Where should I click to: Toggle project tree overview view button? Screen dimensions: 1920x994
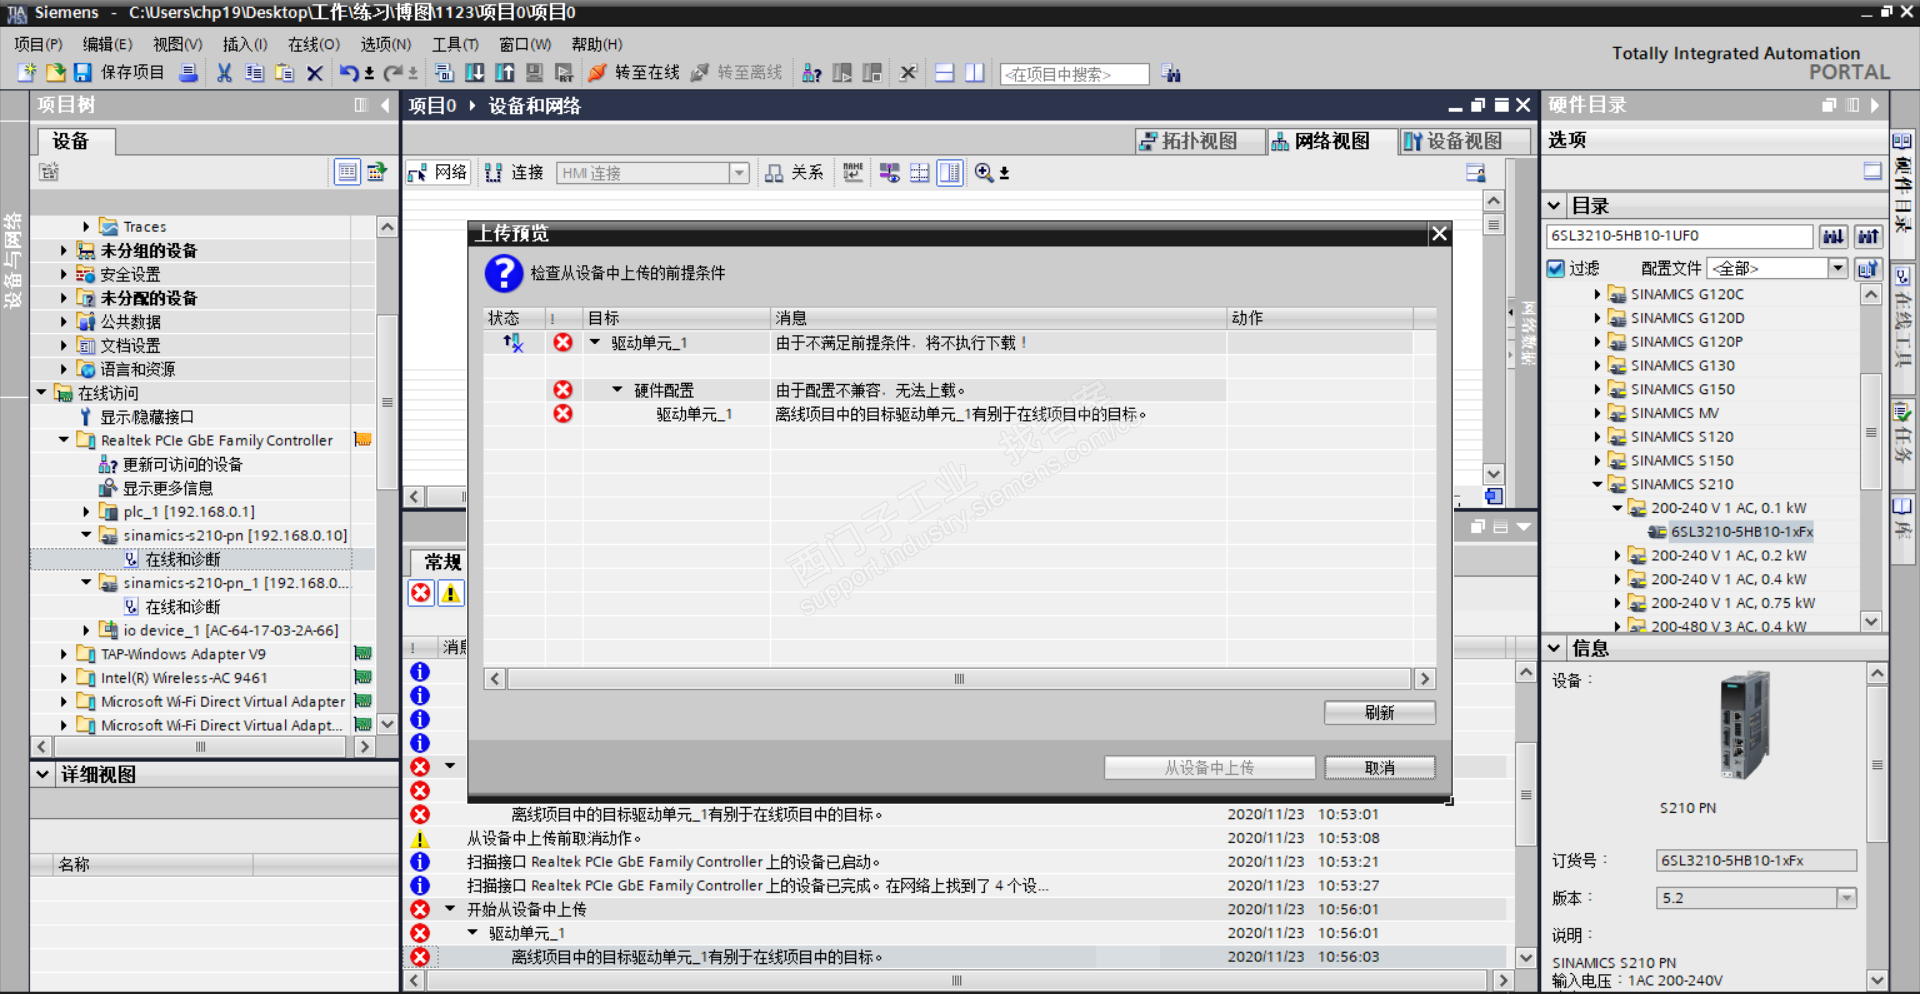pyautogui.click(x=347, y=172)
